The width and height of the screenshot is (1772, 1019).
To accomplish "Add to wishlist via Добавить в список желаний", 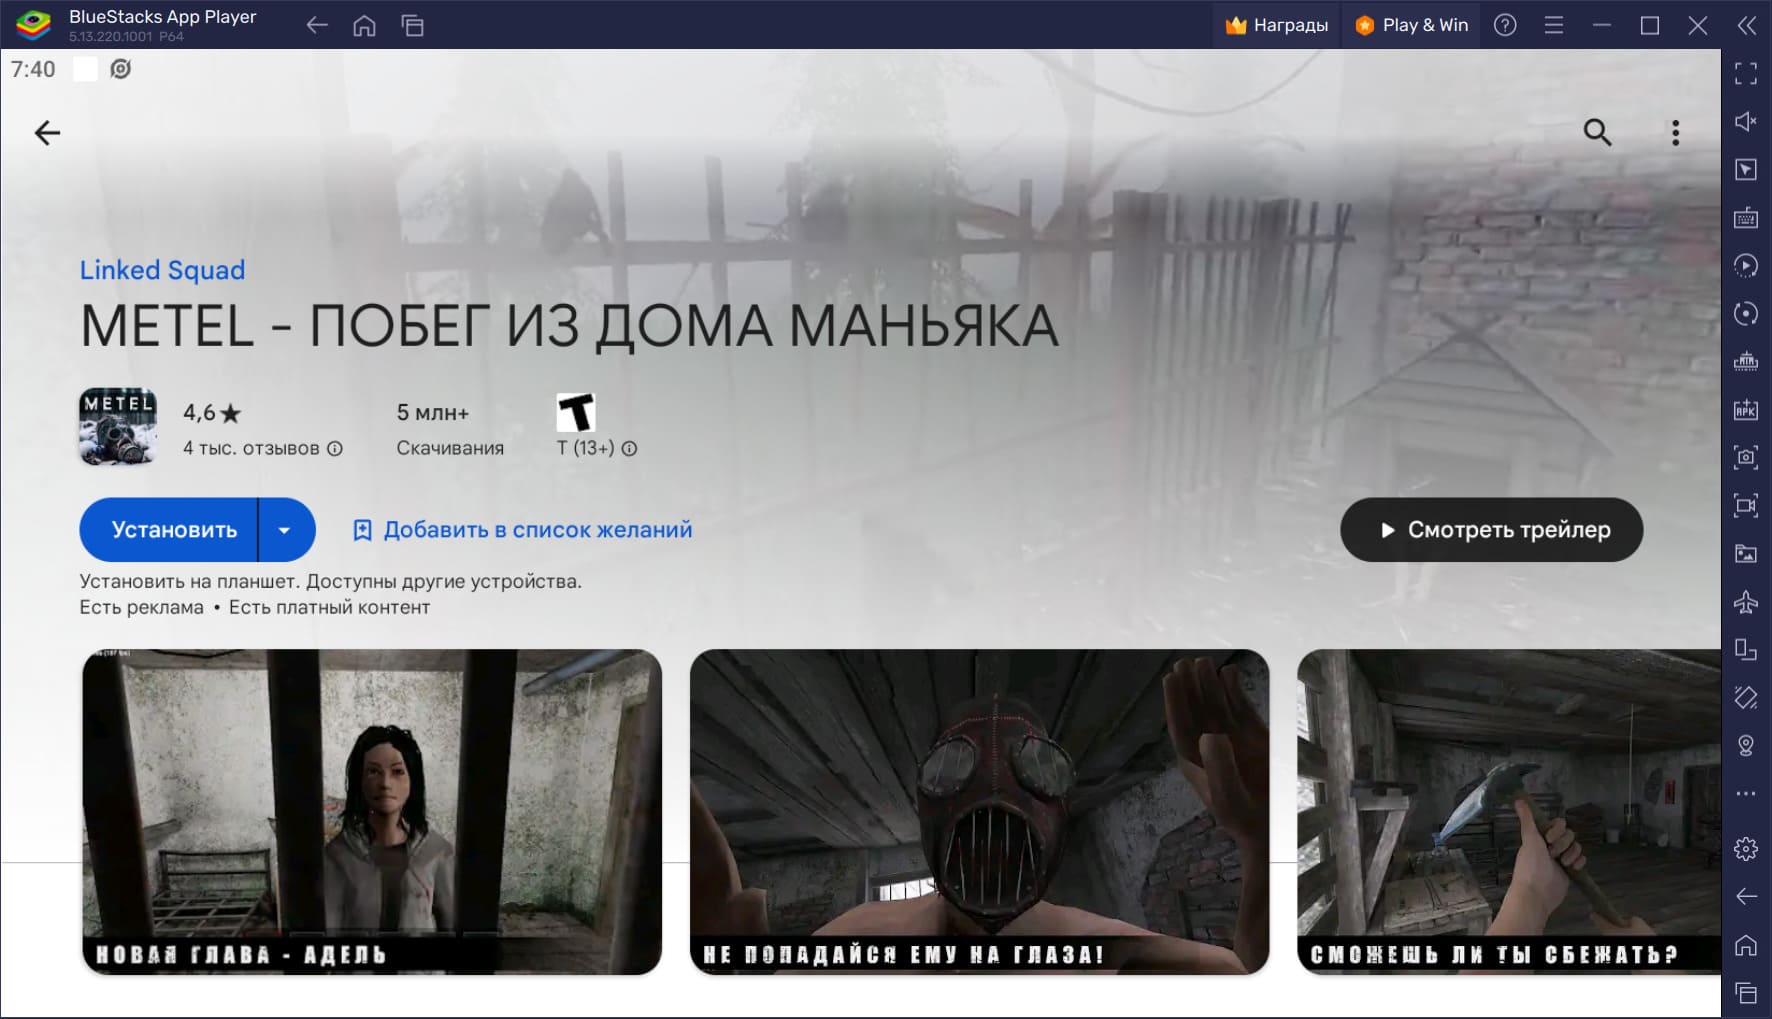I will pyautogui.click(x=522, y=530).
